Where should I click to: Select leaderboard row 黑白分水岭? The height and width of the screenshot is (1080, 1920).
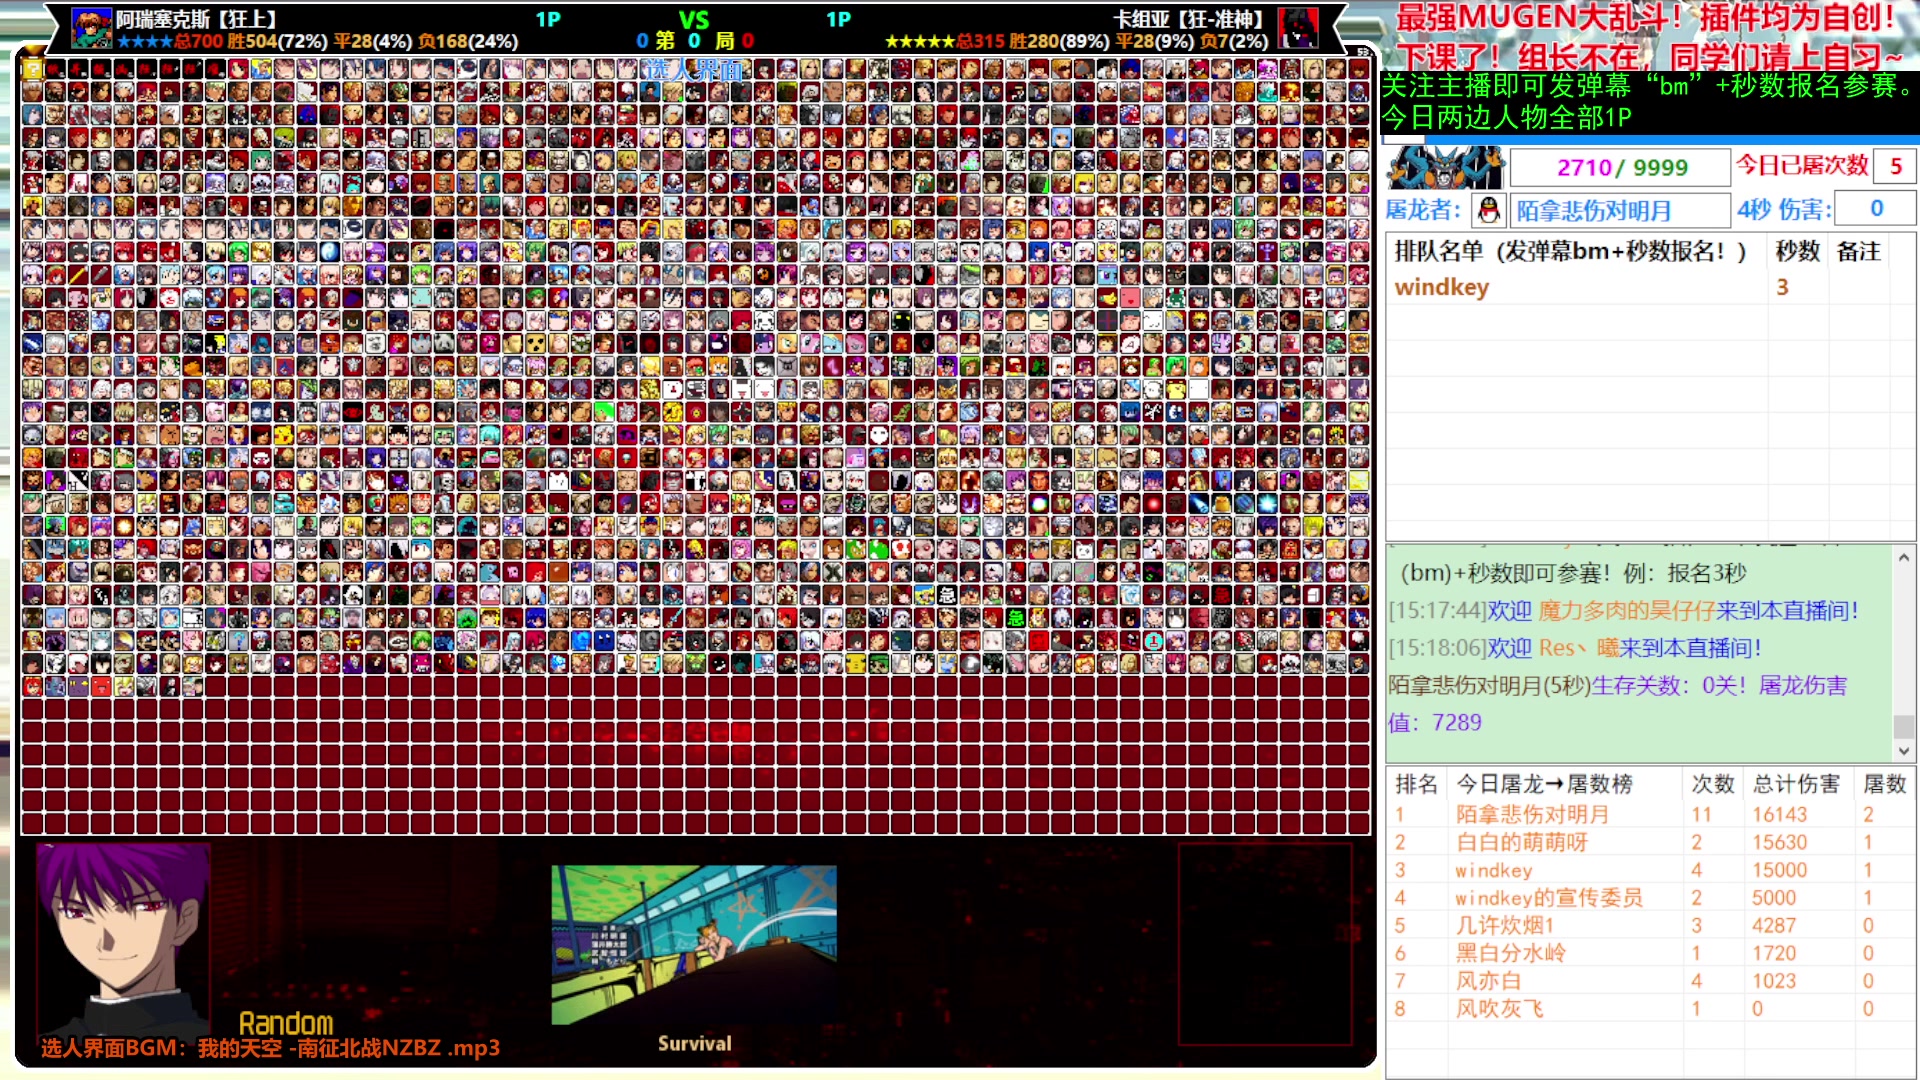[x=1650, y=953]
